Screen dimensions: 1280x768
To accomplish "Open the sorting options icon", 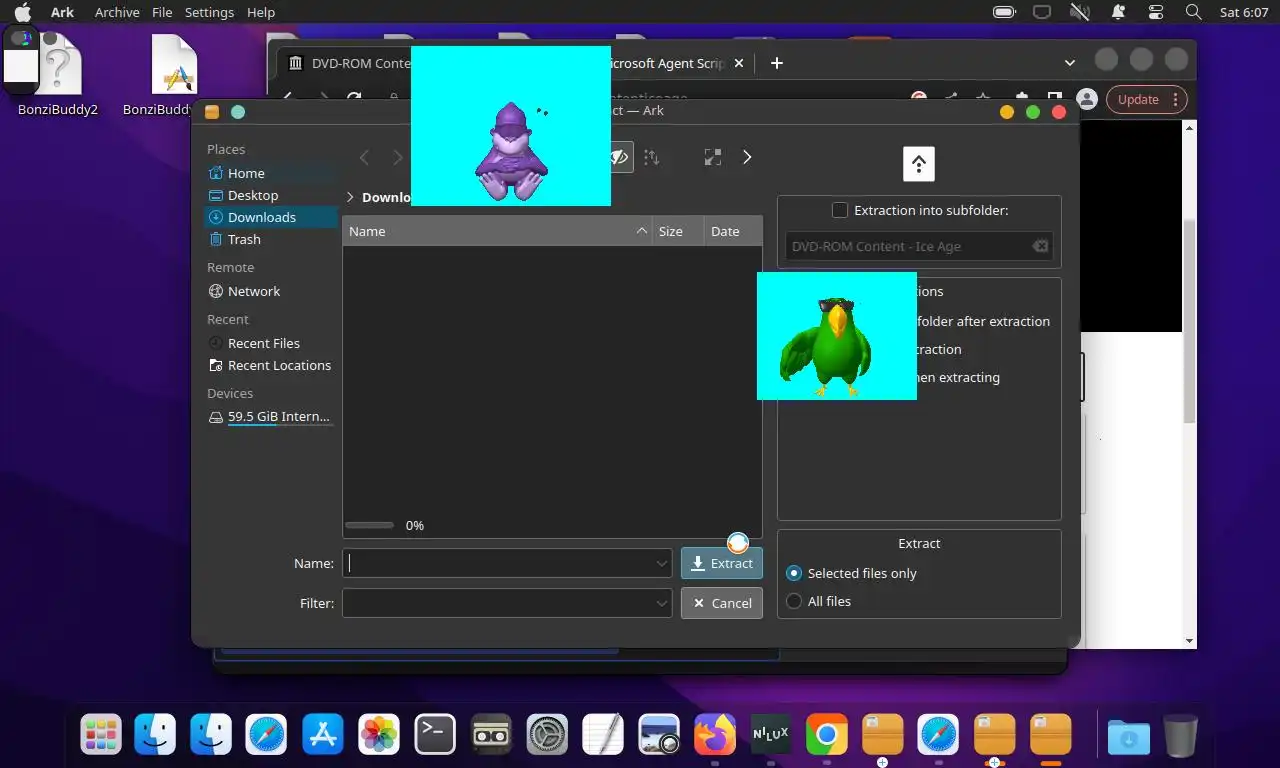I will pyautogui.click(x=651, y=157).
